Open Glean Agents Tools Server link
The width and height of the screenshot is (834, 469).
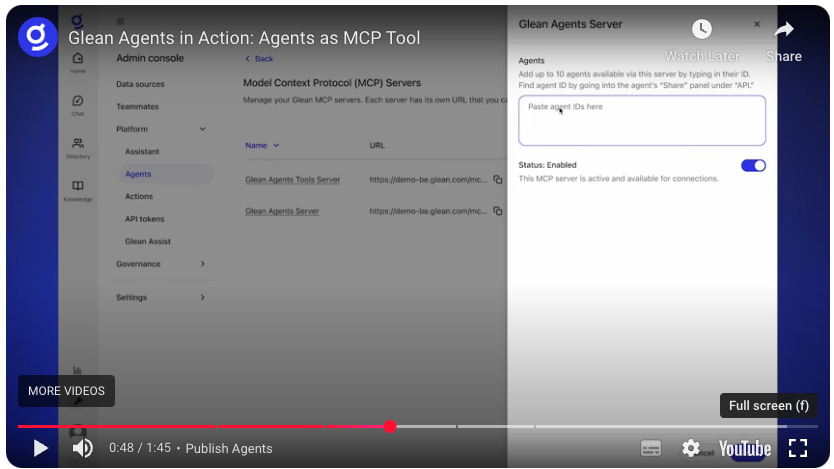pyautogui.click(x=293, y=180)
